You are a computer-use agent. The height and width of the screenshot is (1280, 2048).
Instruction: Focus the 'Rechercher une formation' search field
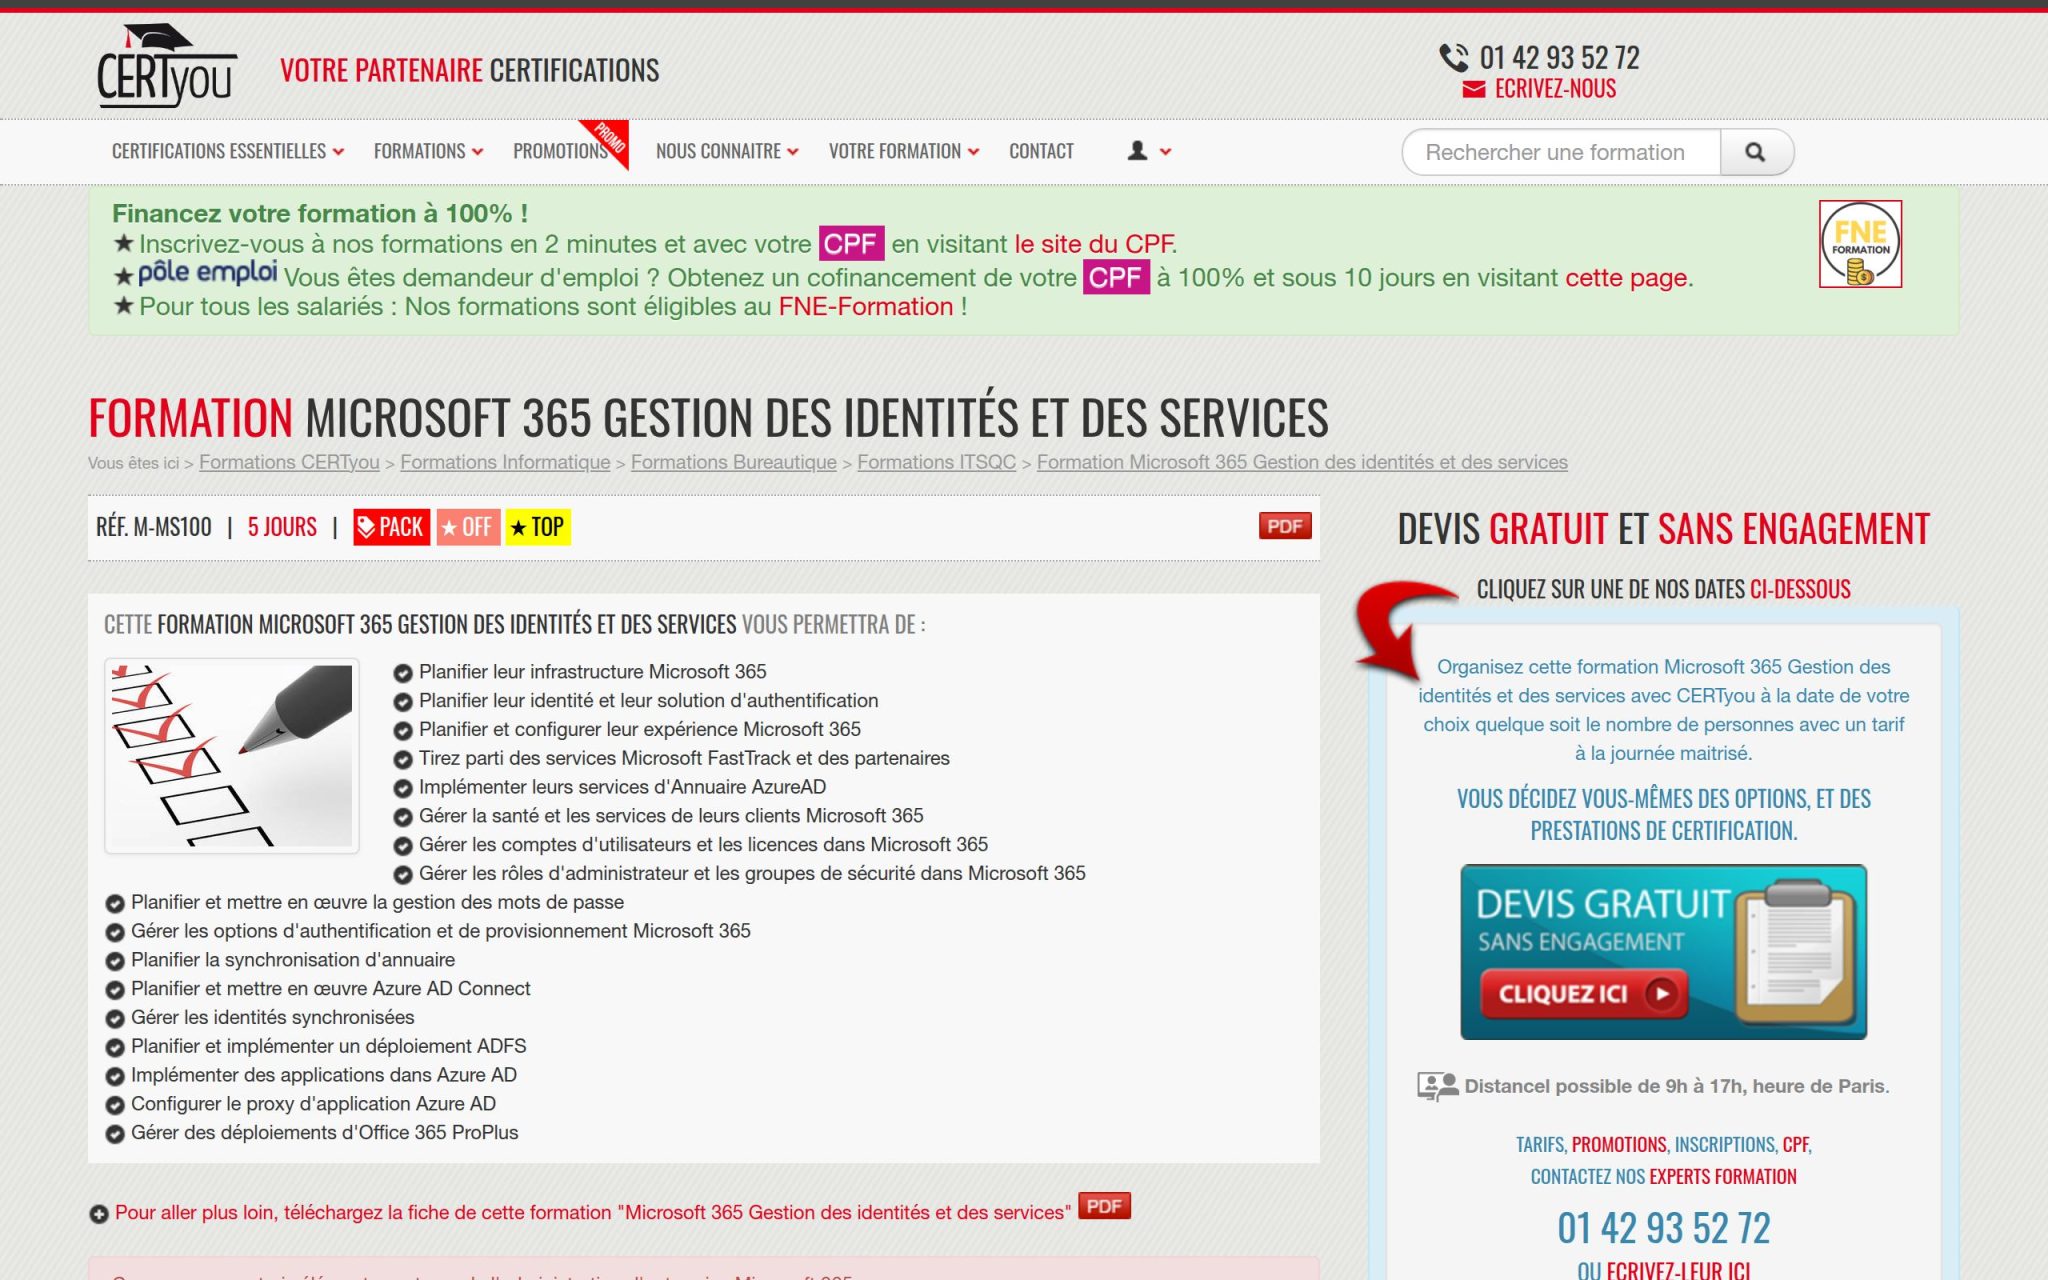click(x=1561, y=152)
